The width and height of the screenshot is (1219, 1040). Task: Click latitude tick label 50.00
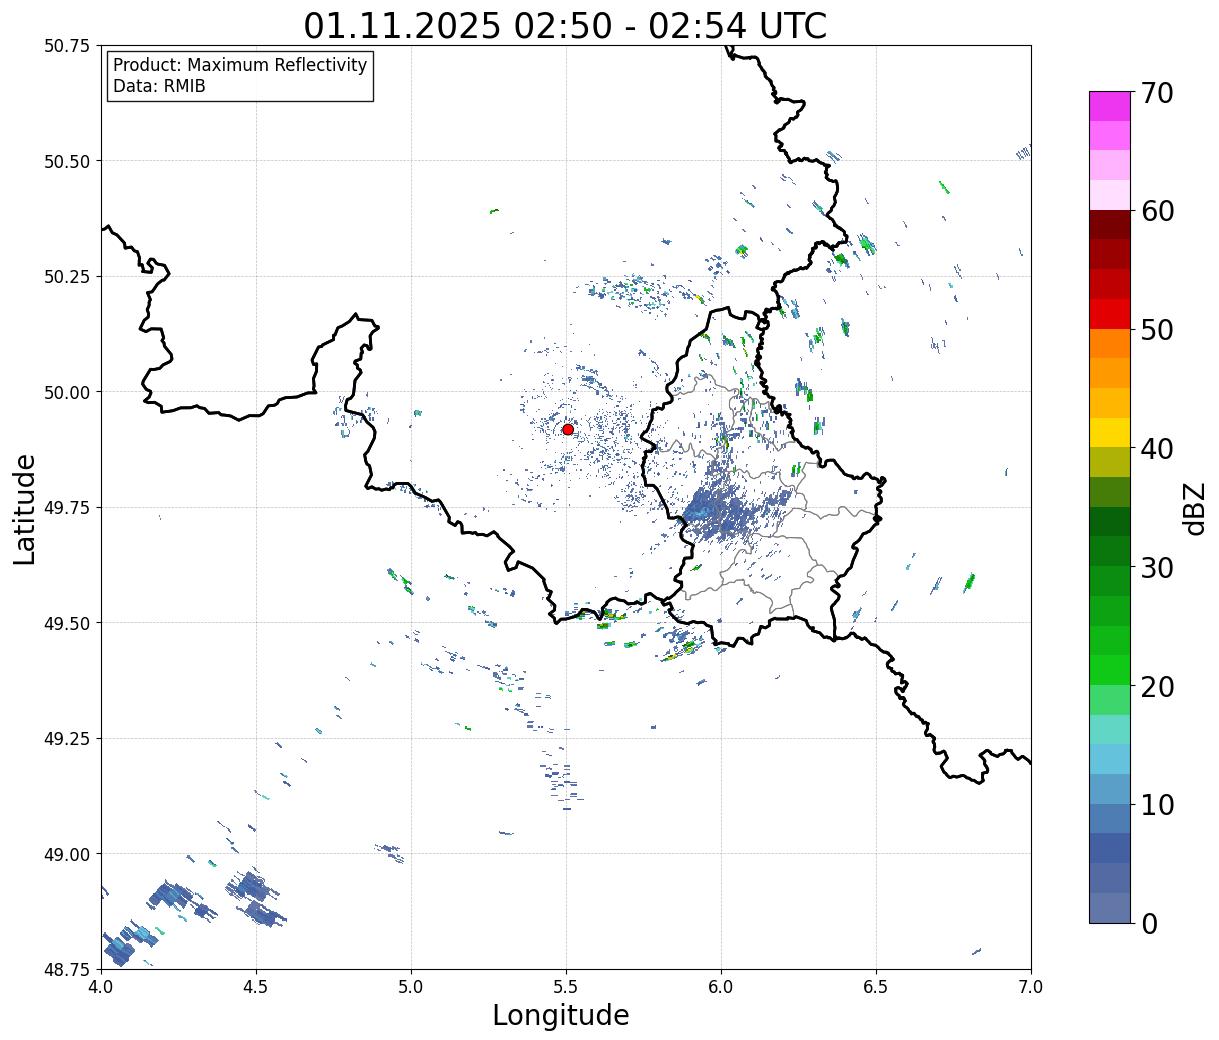(67, 393)
